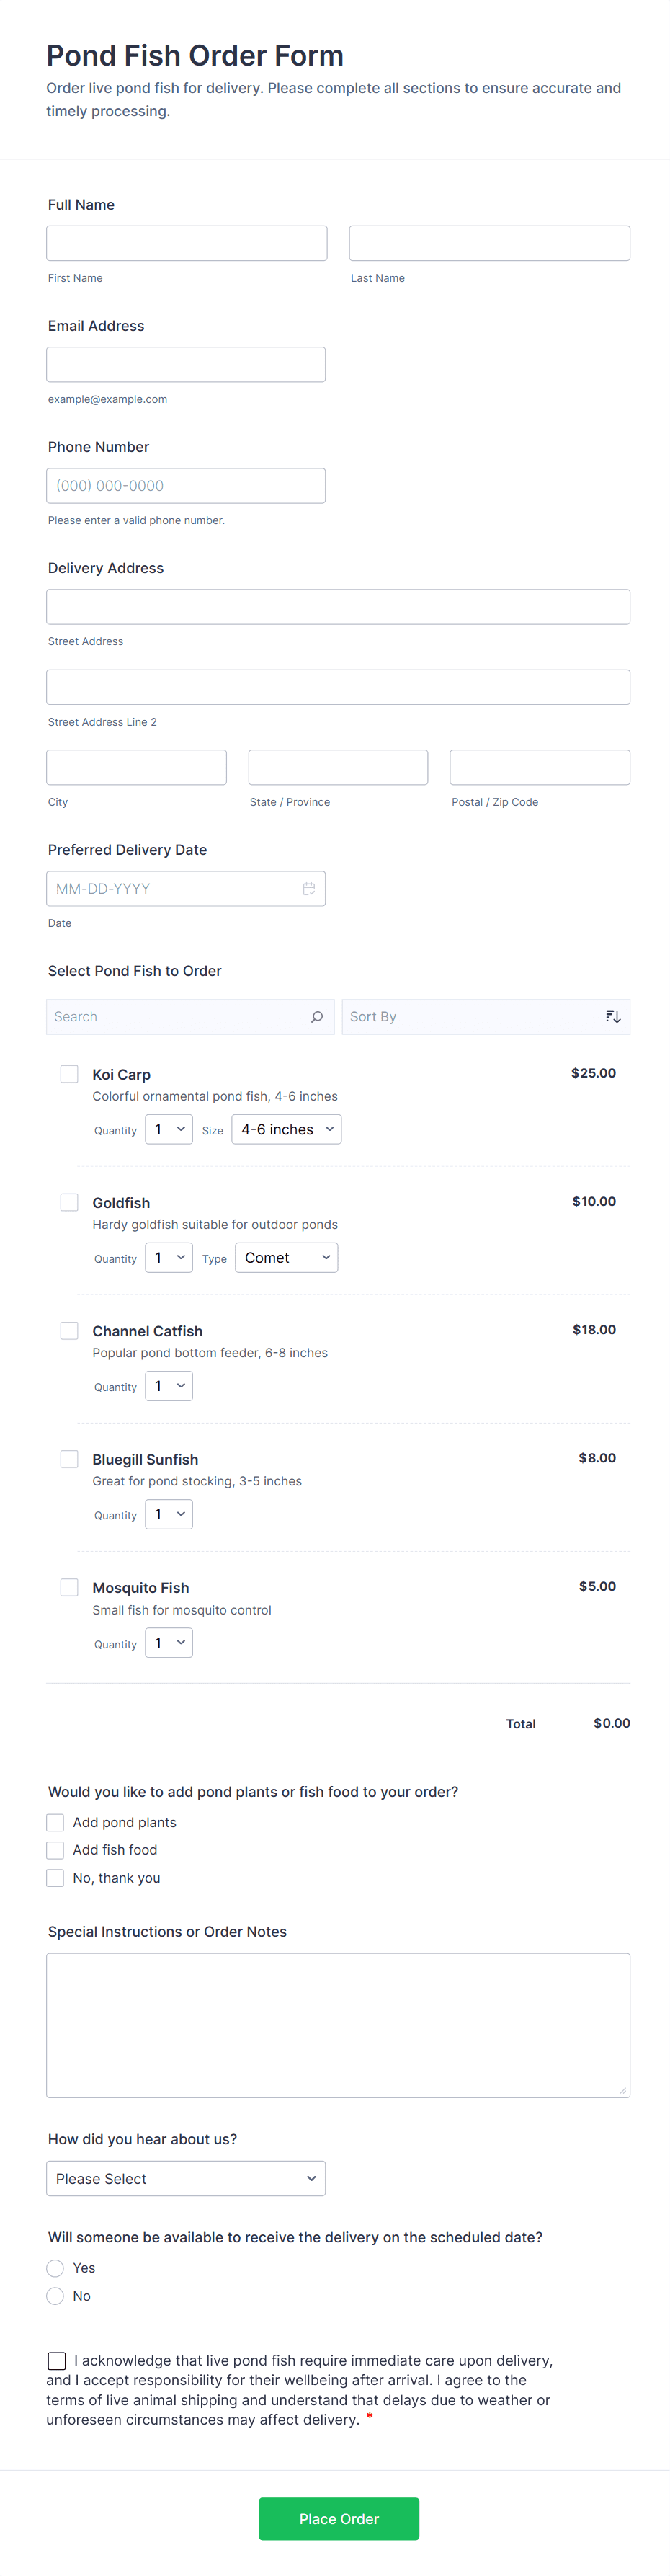Check the live fish acknowledgement box

click(x=57, y=2361)
